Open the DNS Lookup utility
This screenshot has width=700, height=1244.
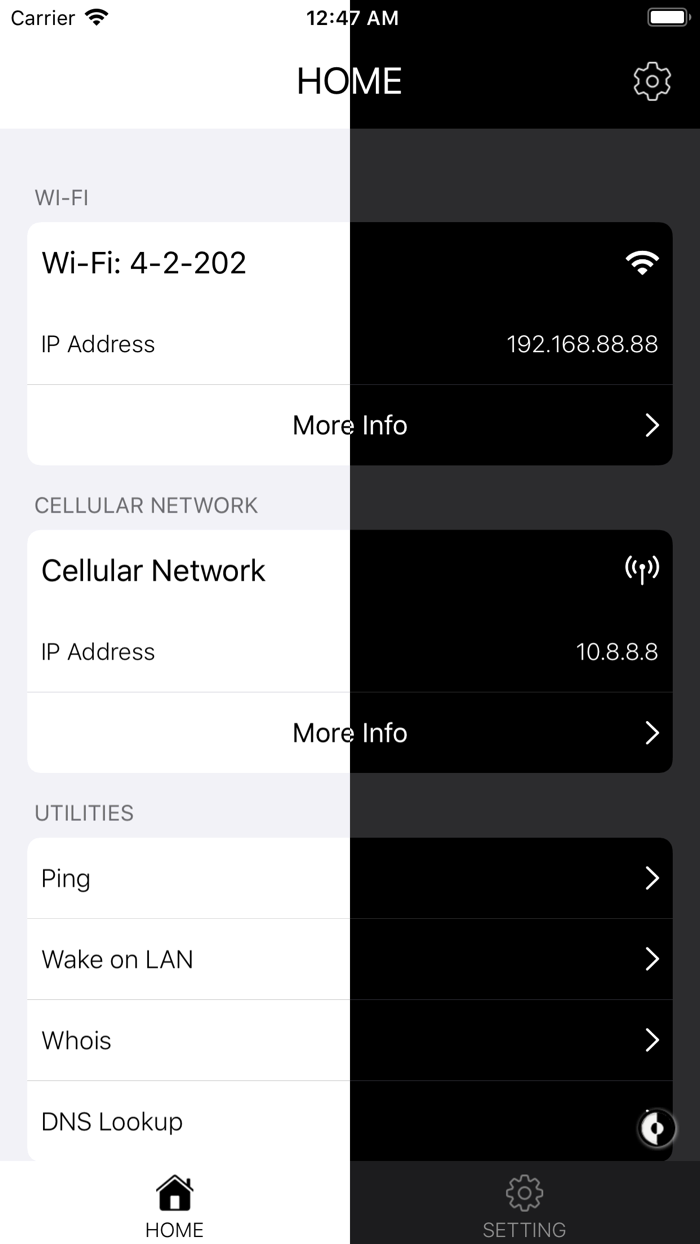[111, 1121]
